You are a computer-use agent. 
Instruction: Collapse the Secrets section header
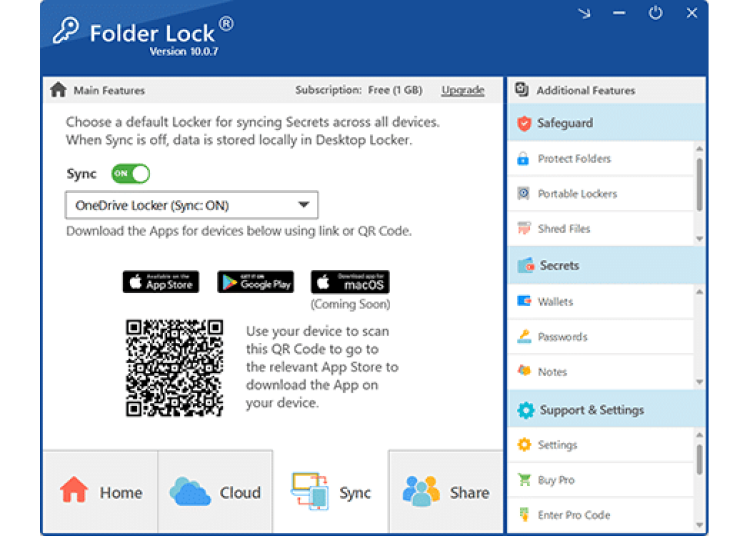pos(605,266)
